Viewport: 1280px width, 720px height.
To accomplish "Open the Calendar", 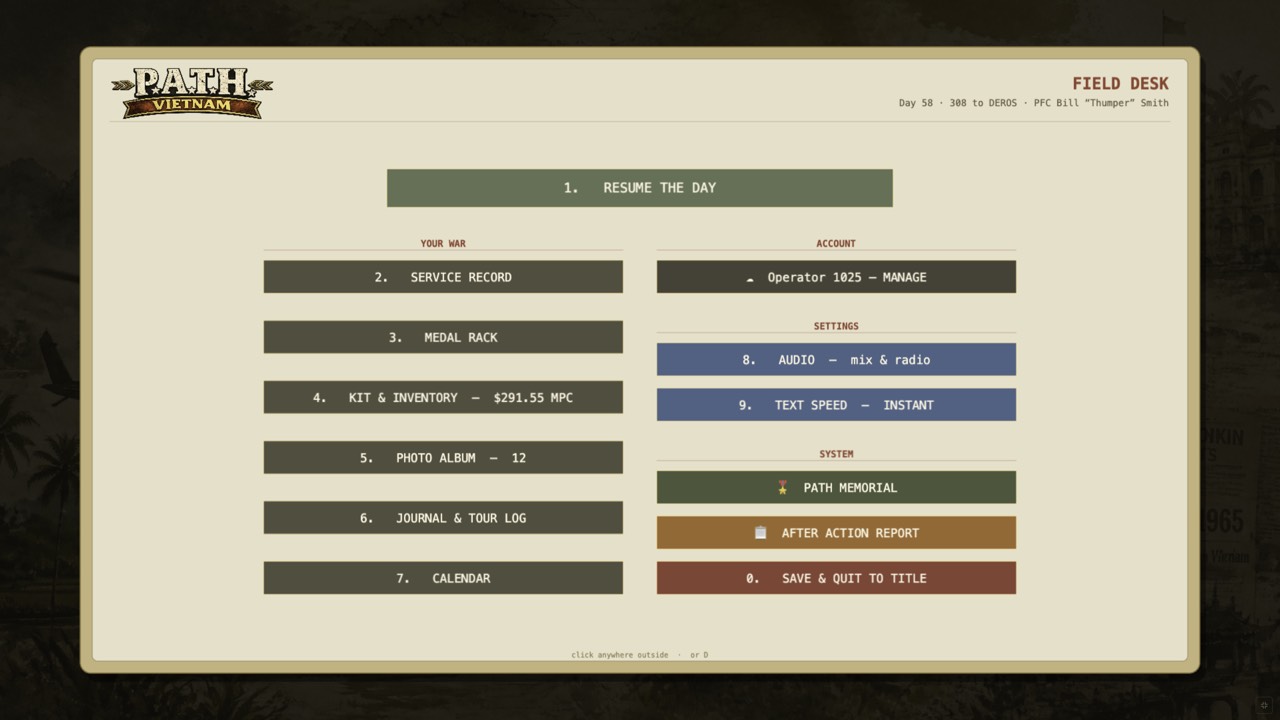I will pos(443,578).
